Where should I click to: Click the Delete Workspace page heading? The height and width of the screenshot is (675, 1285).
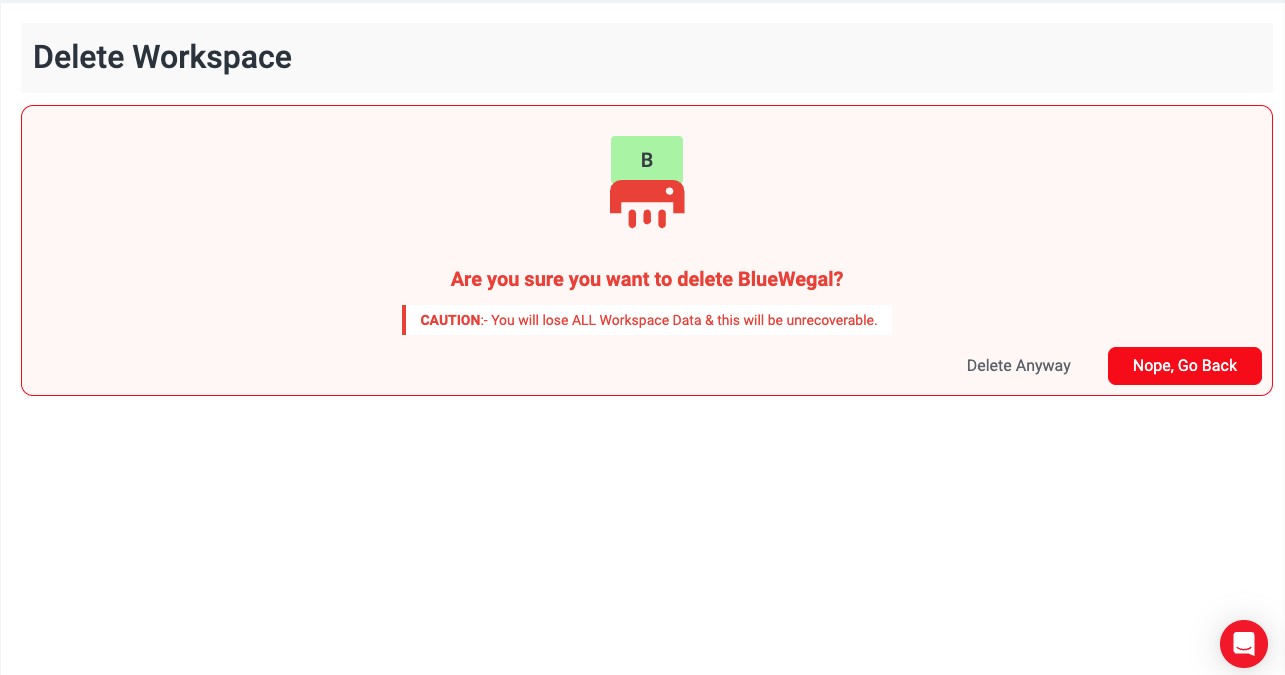[x=162, y=57]
